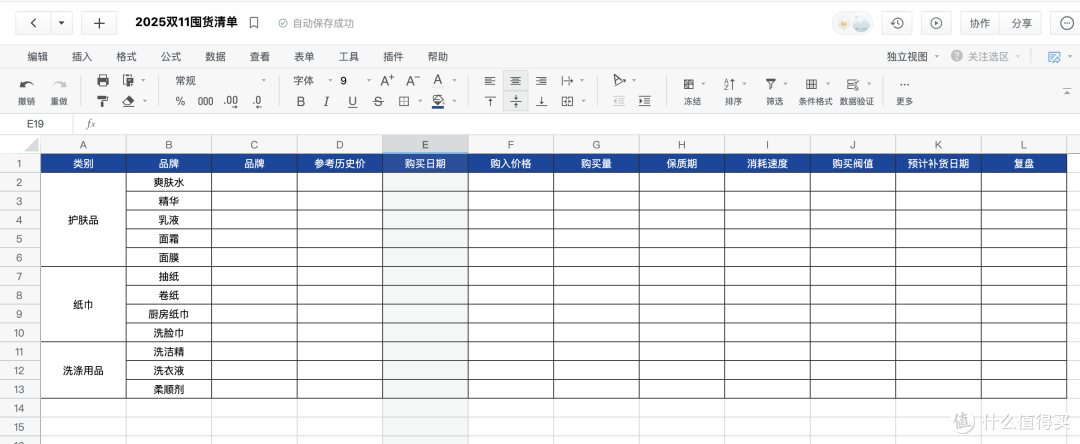This screenshot has width=1080, height=444.
Task: Align text to top
Action: (x=490, y=101)
